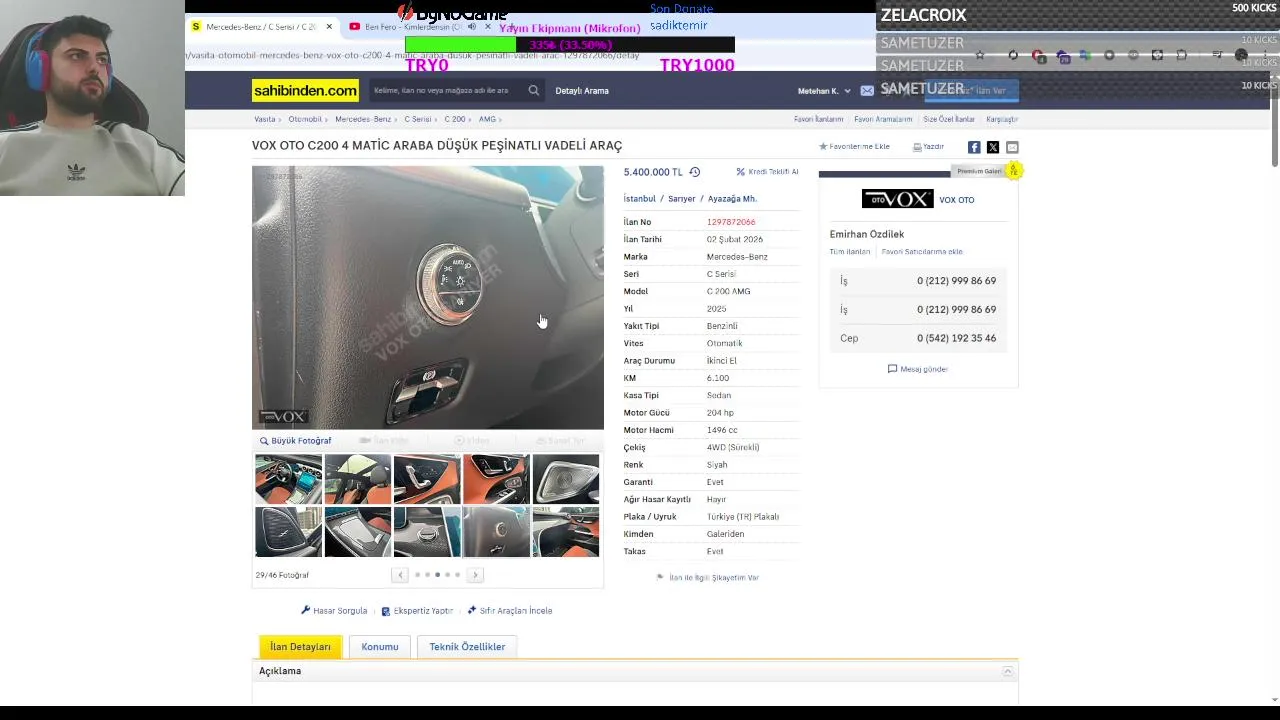Click Mesaj gönder speech bubble link
Screen dimensions: 1280x720
click(918, 369)
